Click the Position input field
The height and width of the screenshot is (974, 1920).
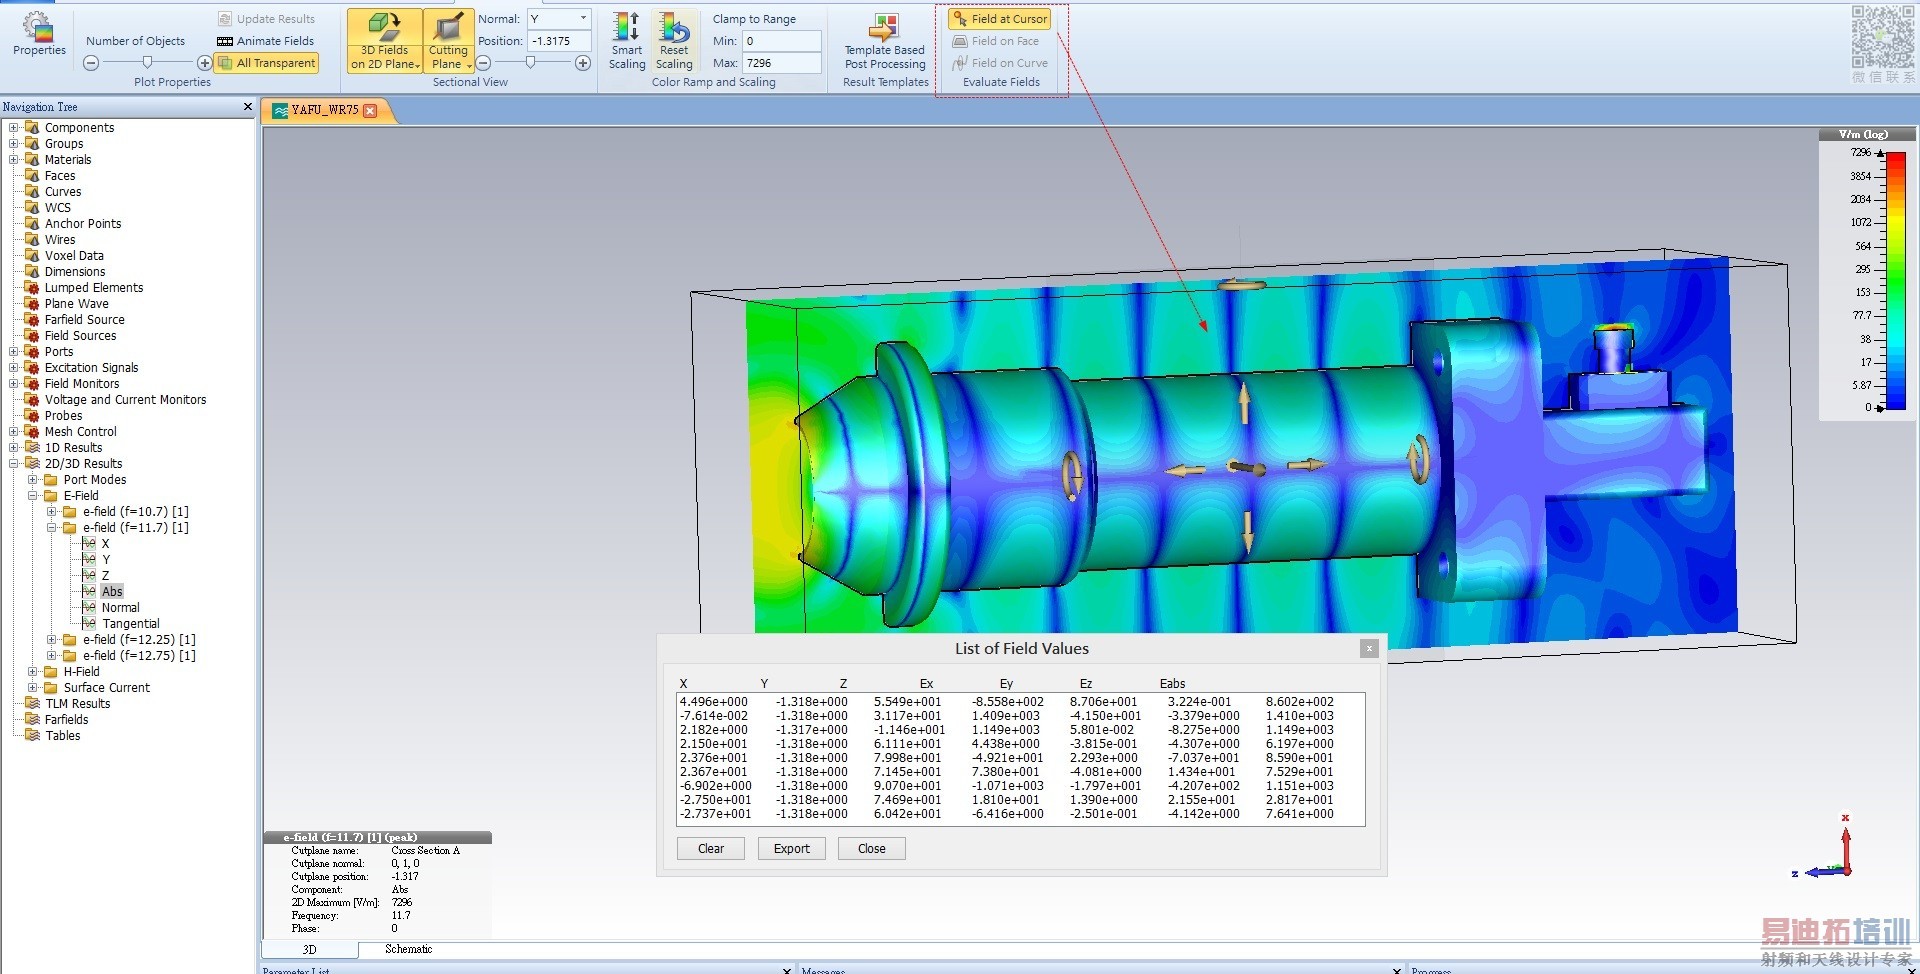point(560,41)
